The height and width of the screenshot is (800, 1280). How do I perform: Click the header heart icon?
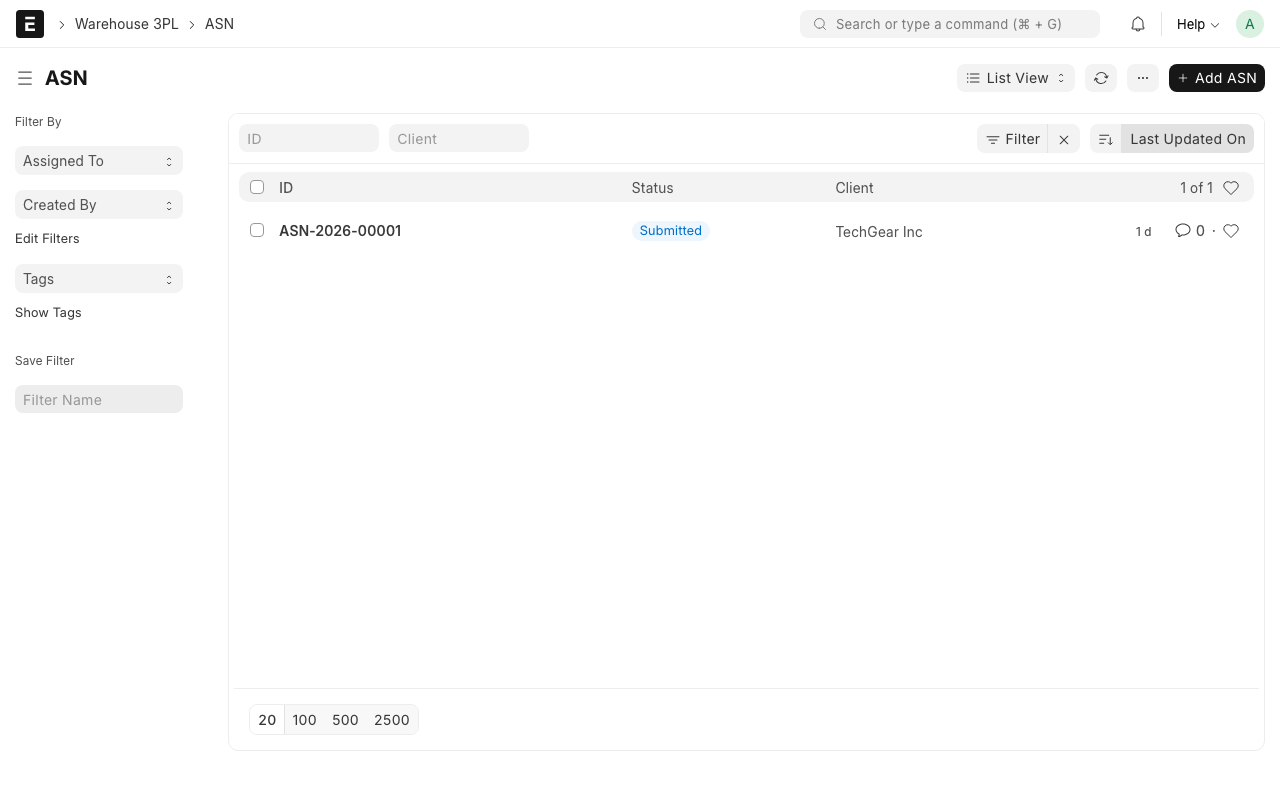click(x=1231, y=188)
